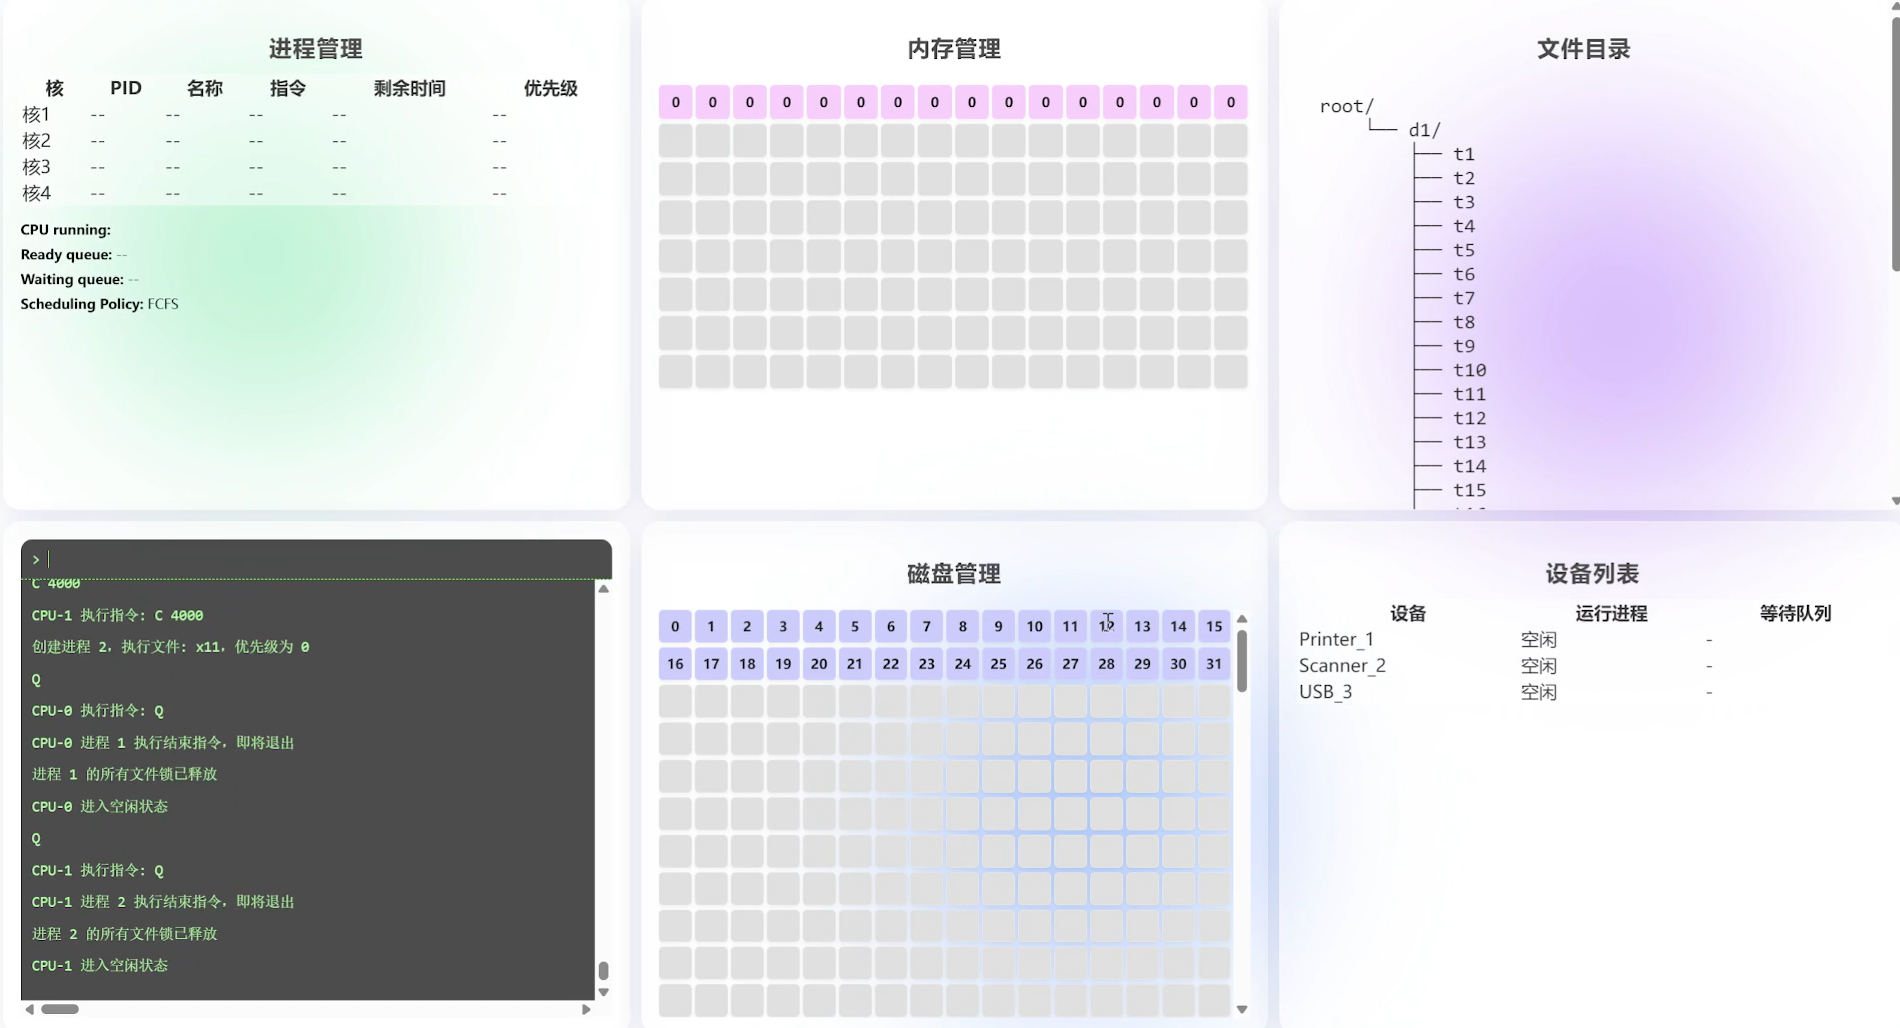Click disk block 31
Image resolution: width=1900 pixels, height=1028 pixels.
(1213, 663)
